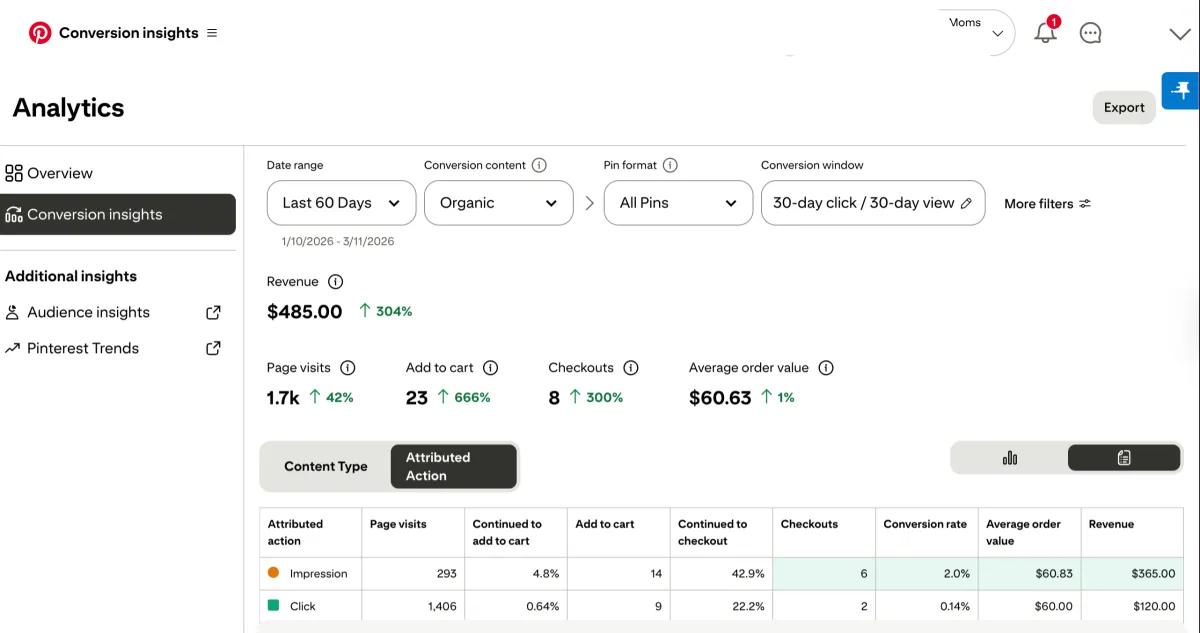Click the Export button
The width and height of the screenshot is (1200, 633).
pyautogui.click(x=1124, y=108)
